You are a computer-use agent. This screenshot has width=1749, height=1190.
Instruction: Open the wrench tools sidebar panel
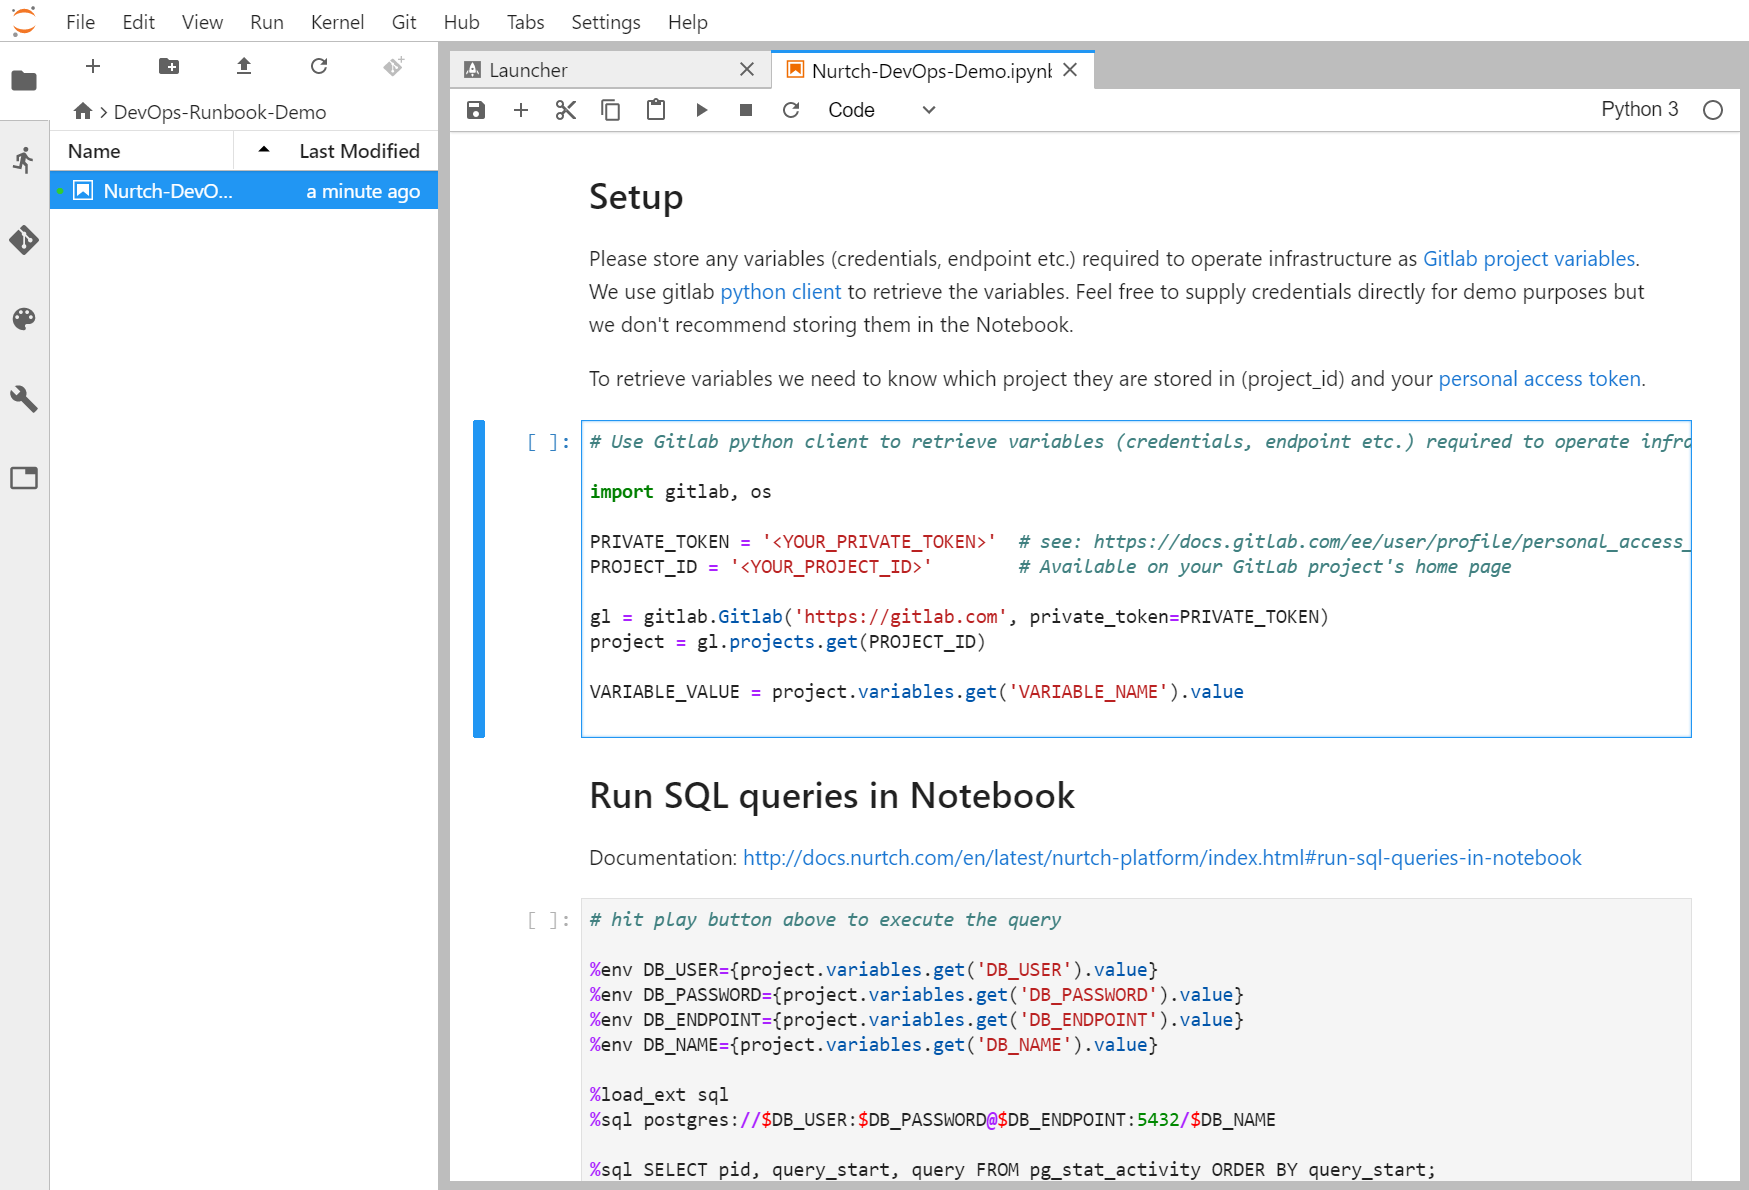24,399
